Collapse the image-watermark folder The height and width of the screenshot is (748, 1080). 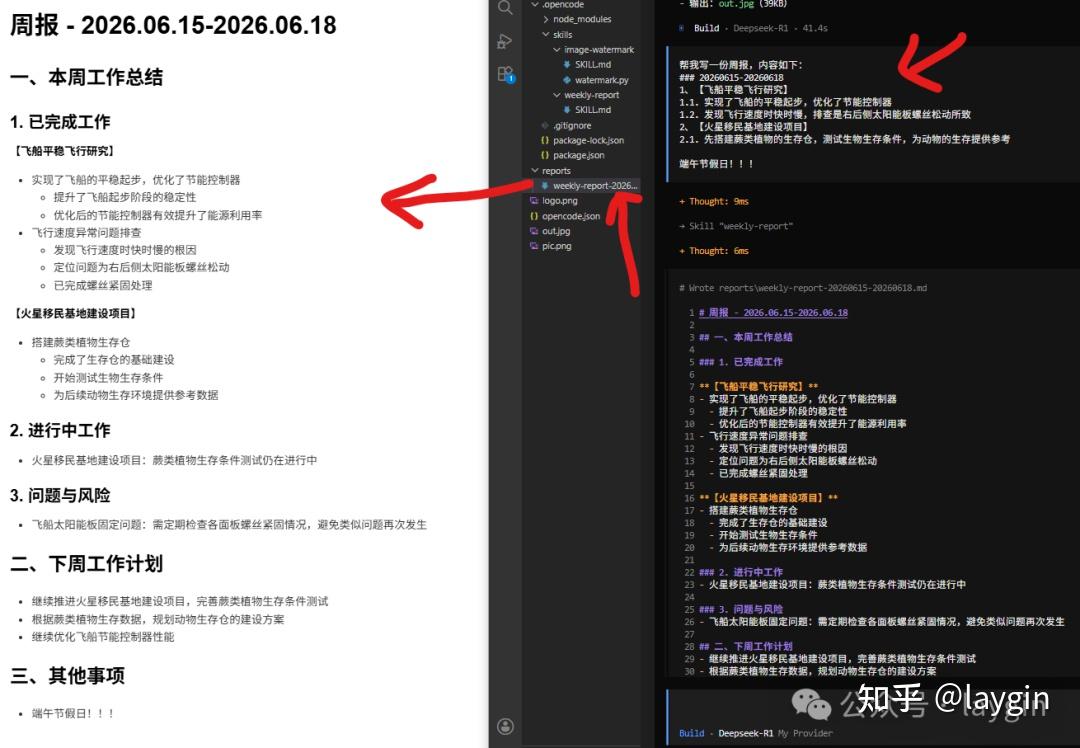557,50
